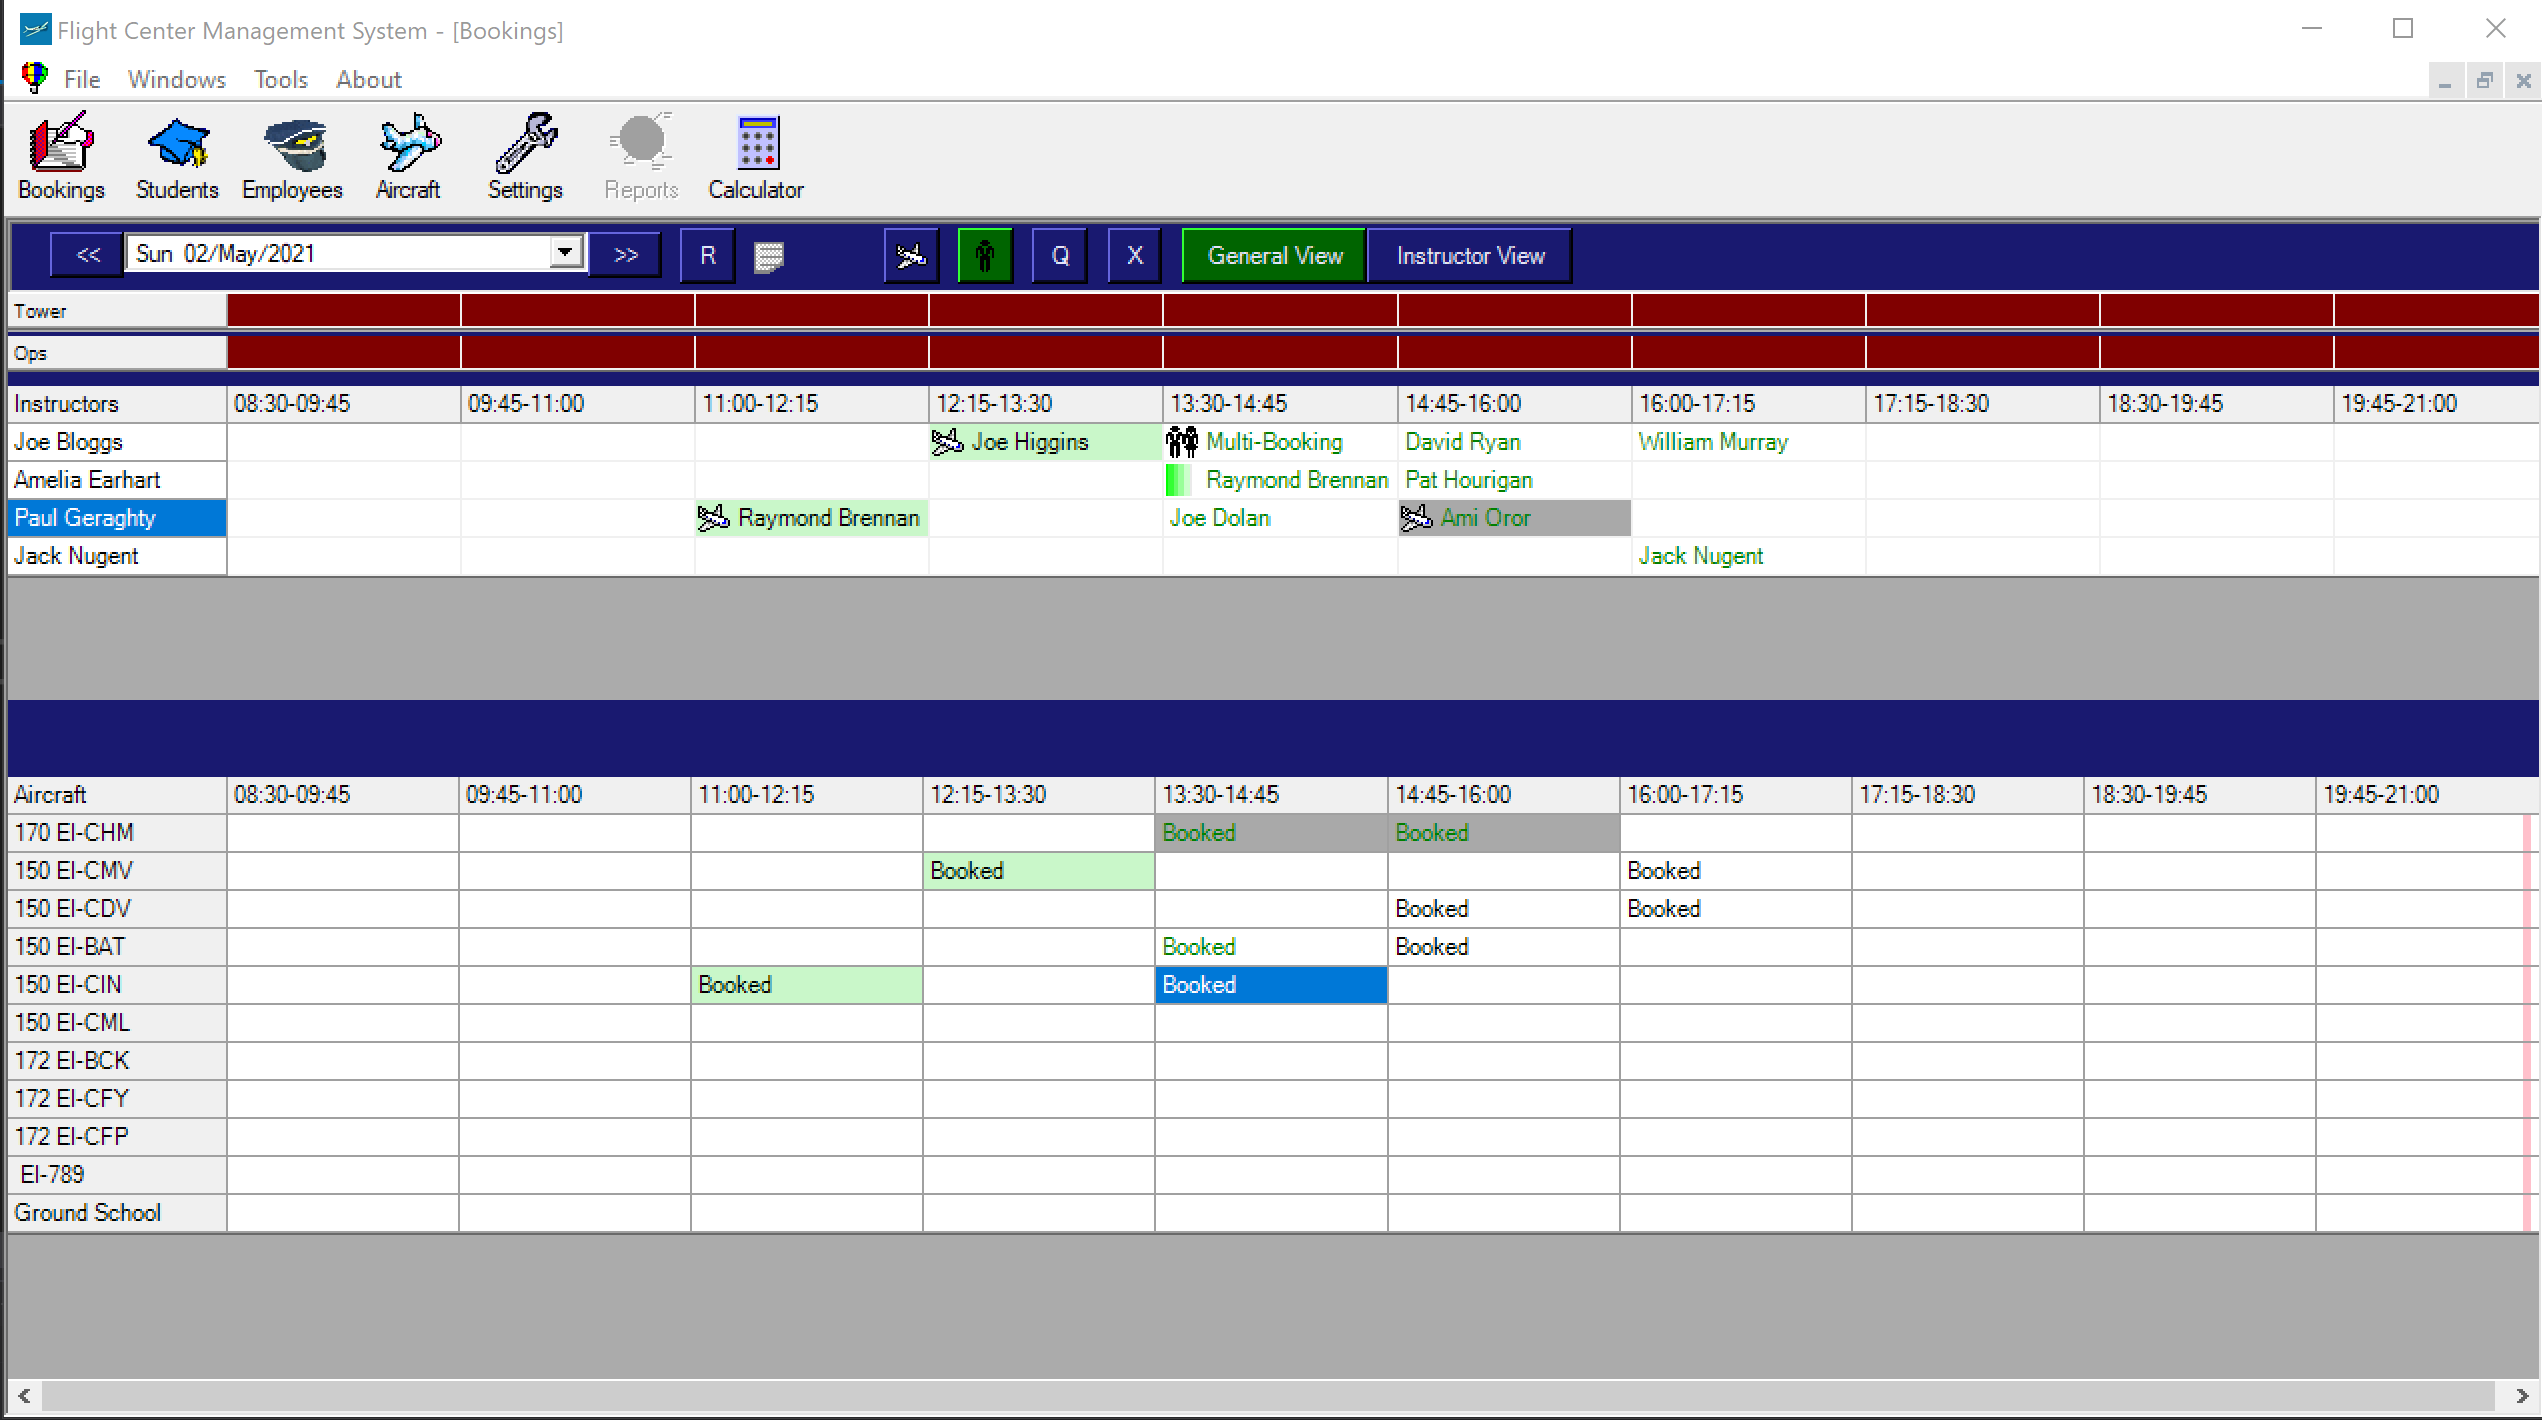This screenshot has width=2542, height=1420.
Task: Switch to Instructor View
Action: point(1469,255)
